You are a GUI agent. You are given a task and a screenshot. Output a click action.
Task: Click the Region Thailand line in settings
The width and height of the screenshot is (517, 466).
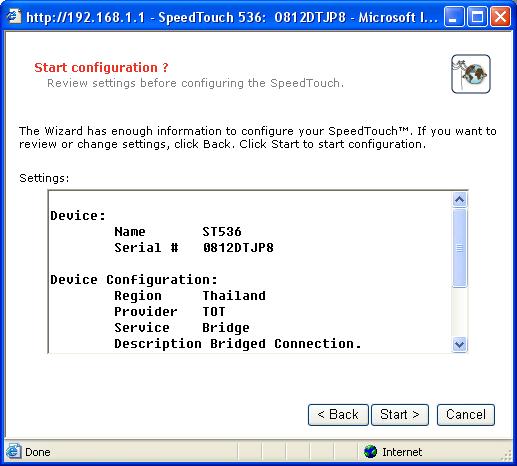190,296
